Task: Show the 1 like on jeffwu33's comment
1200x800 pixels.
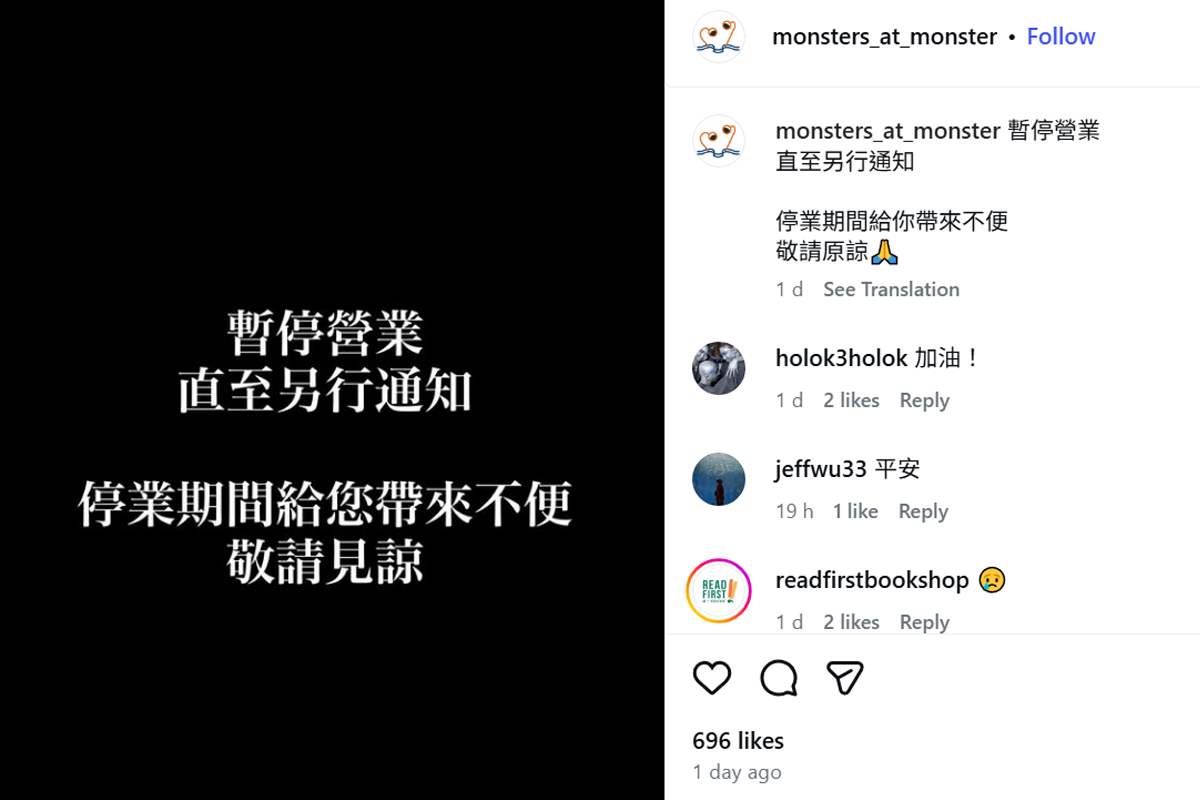Action: [x=855, y=511]
